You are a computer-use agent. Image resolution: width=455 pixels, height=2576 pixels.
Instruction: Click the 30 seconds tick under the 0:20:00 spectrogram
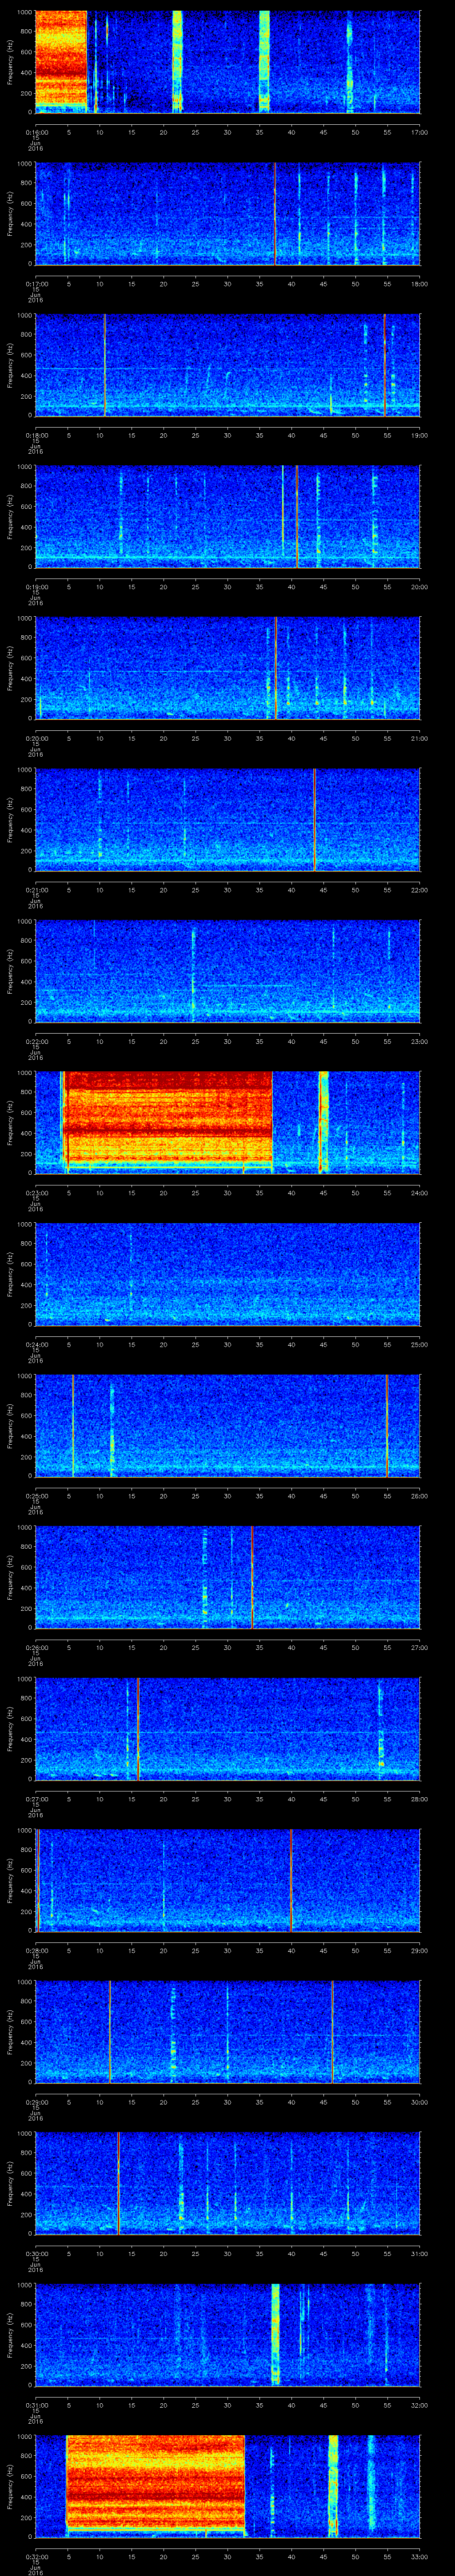pyautogui.click(x=228, y=738)
